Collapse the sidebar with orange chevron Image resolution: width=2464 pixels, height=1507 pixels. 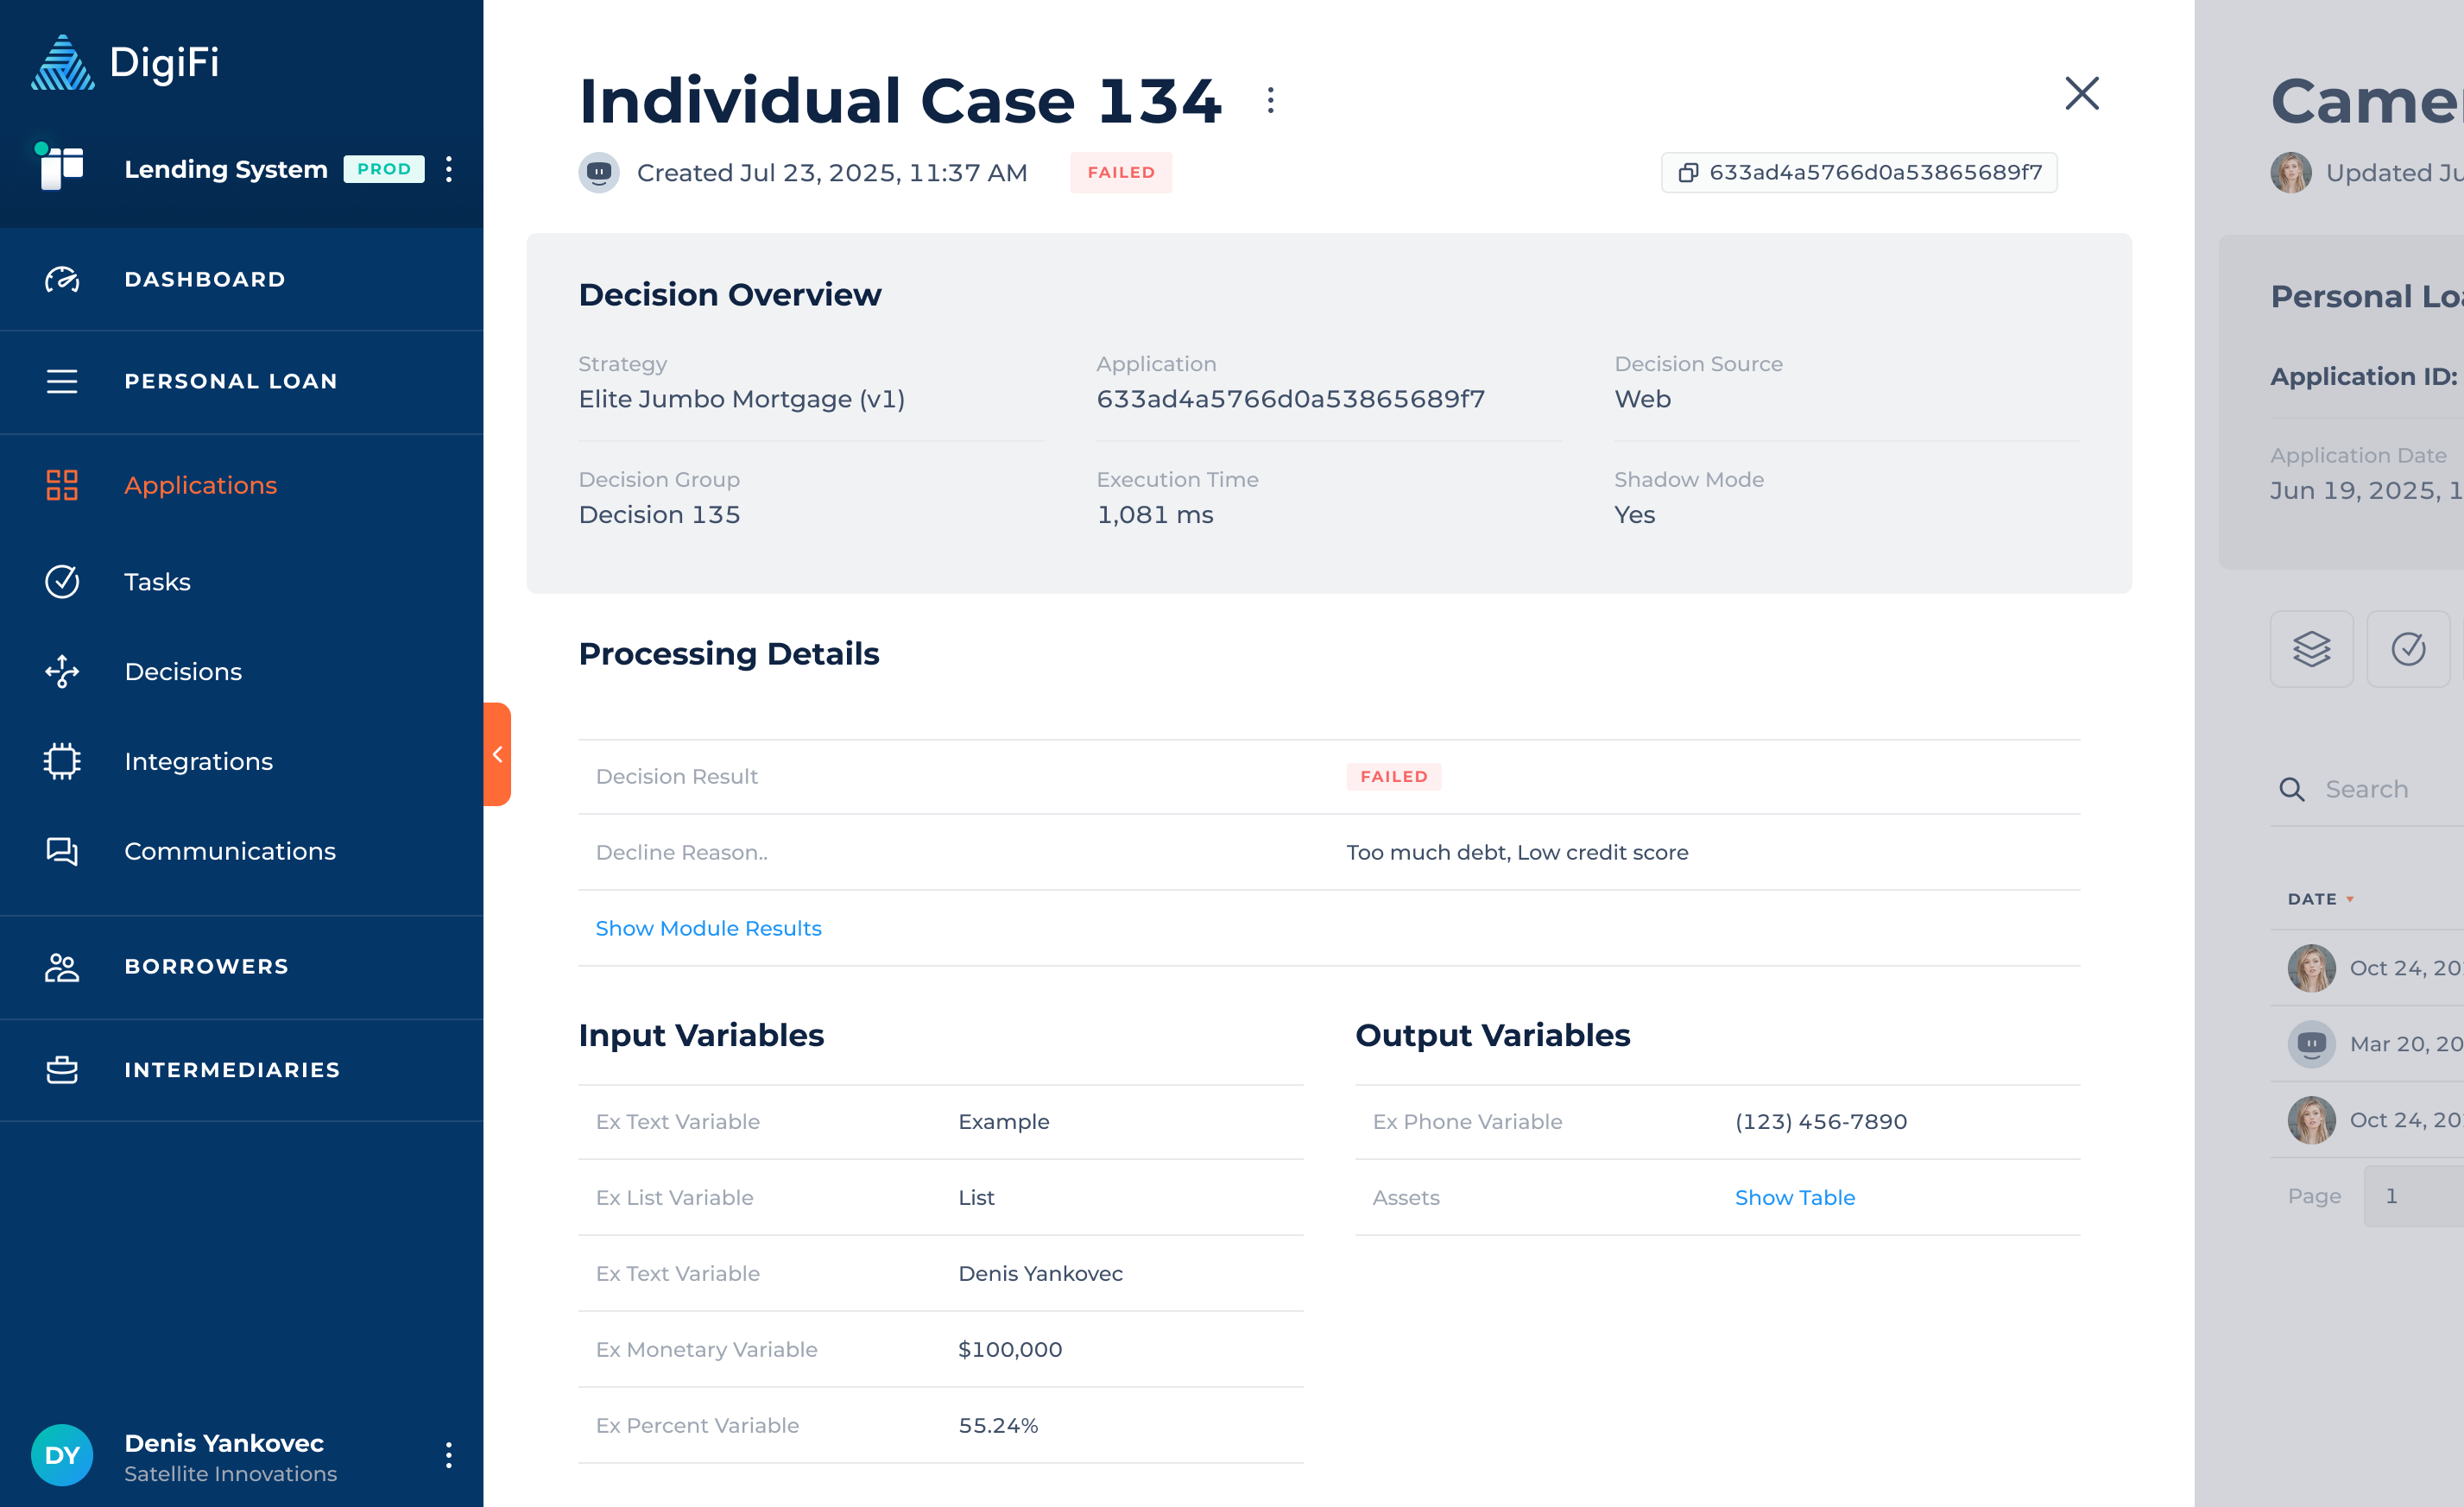coord(497,754)
